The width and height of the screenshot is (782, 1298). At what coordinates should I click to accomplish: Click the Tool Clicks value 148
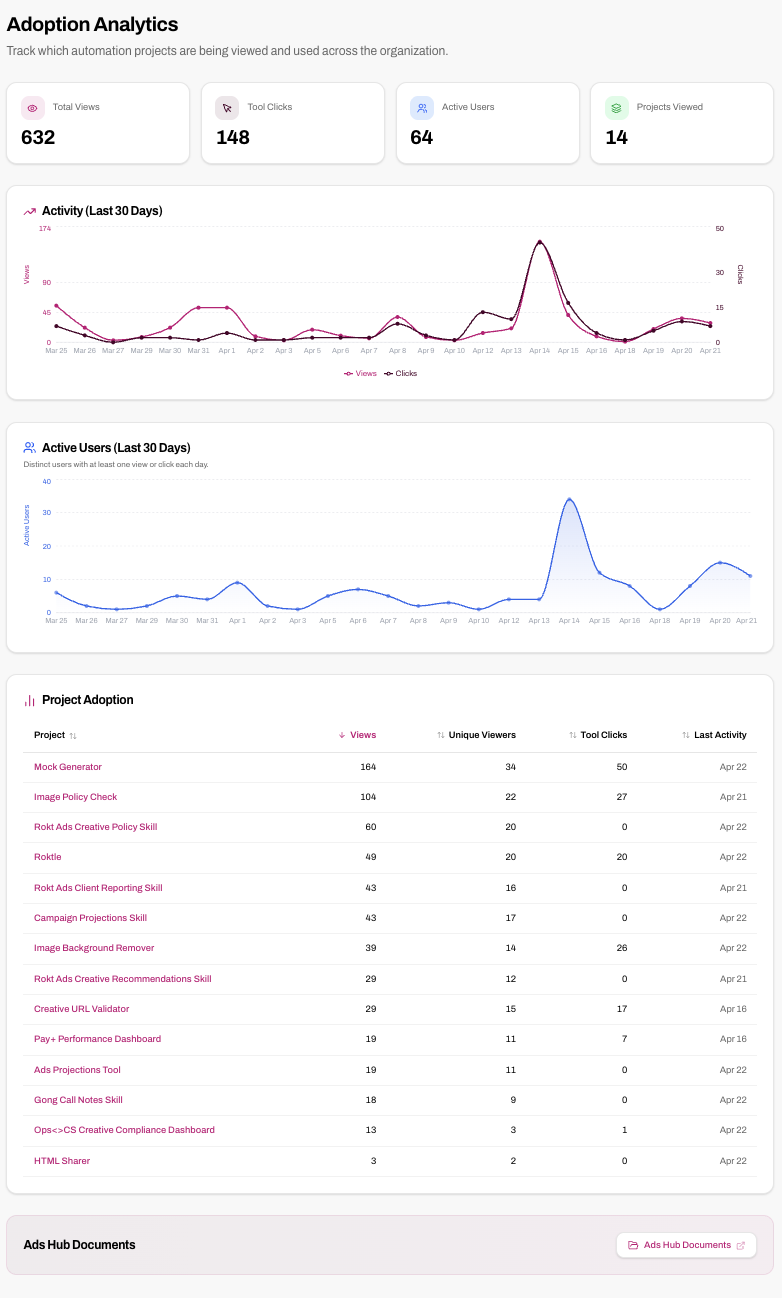233,138
